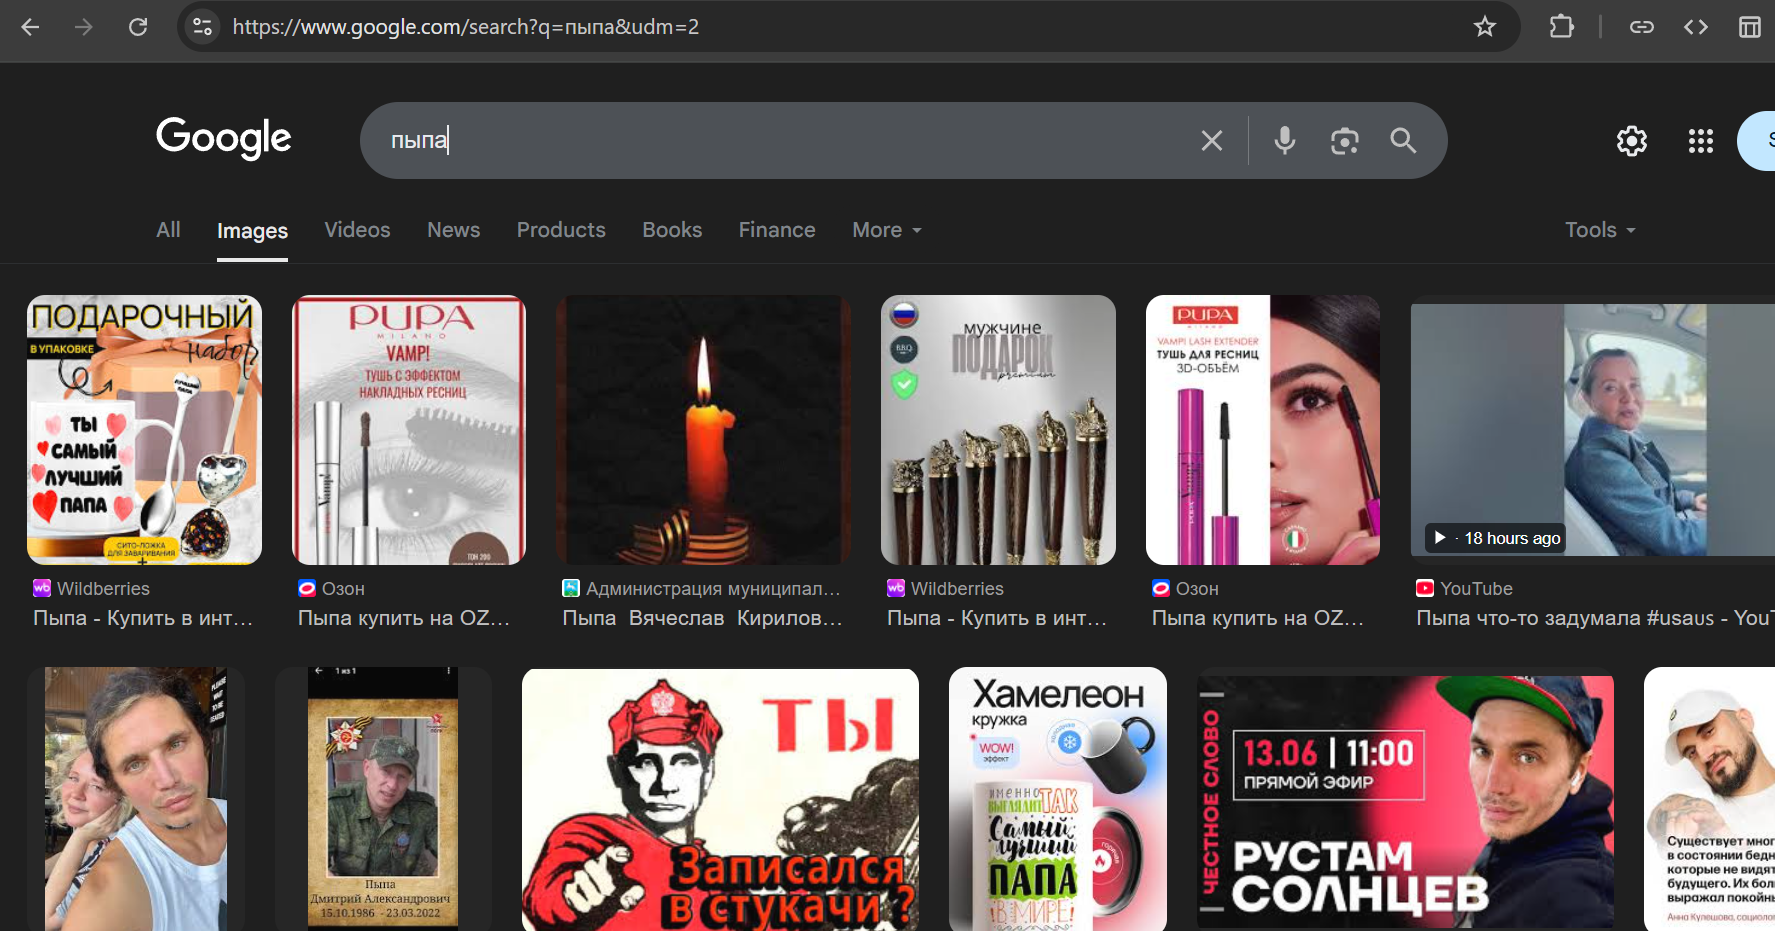Open the burning candle image

tap(704, 430)
